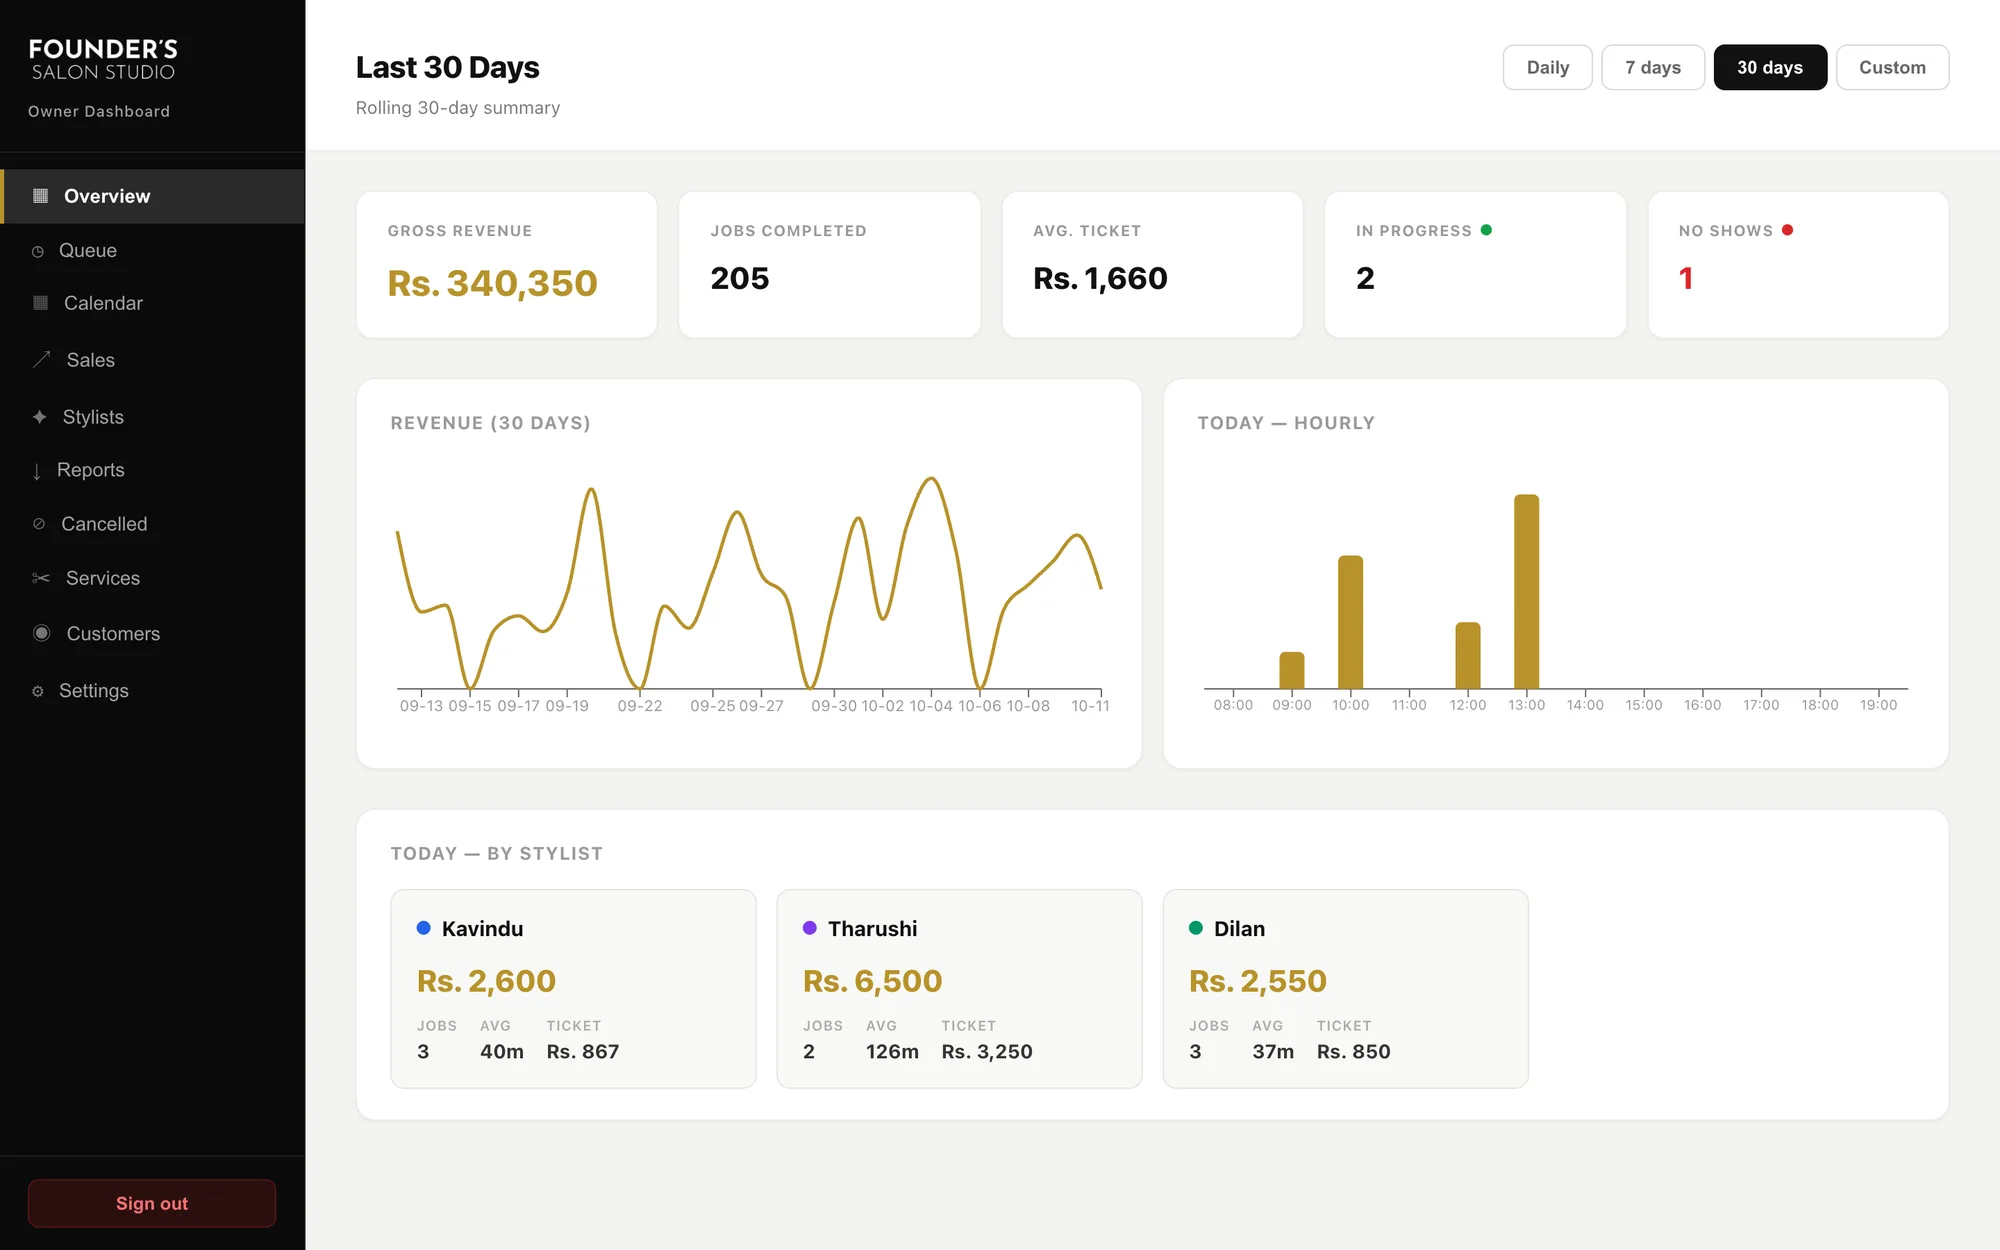Open the Cancelled appointments page
This screenshot has width=2000, height=1250.
coord(153,524)
